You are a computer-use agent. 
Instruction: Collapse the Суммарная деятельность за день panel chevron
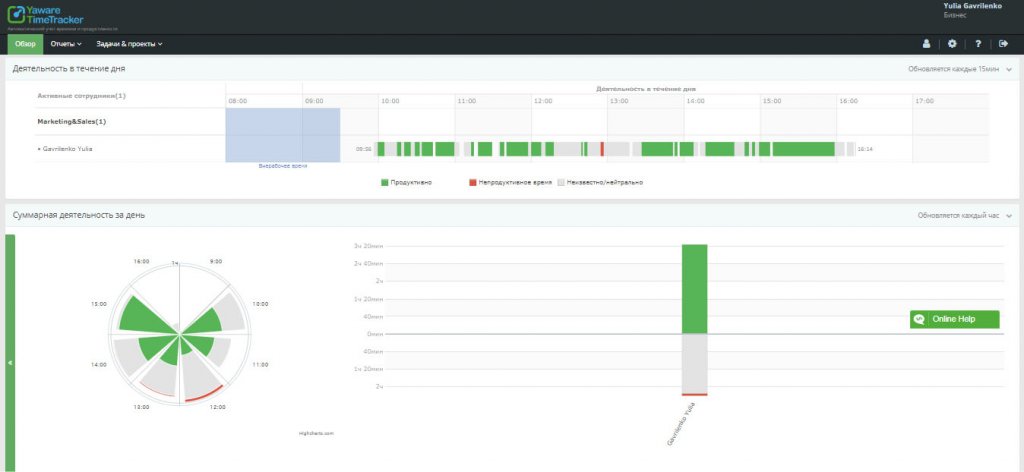click(1009, 215)
